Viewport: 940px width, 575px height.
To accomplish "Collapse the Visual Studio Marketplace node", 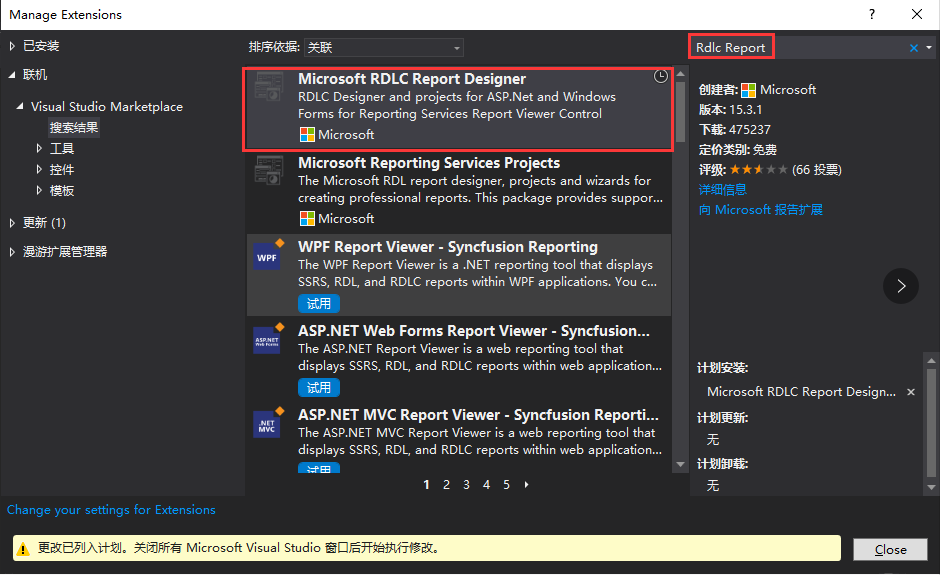I will (x=20, y=107).
